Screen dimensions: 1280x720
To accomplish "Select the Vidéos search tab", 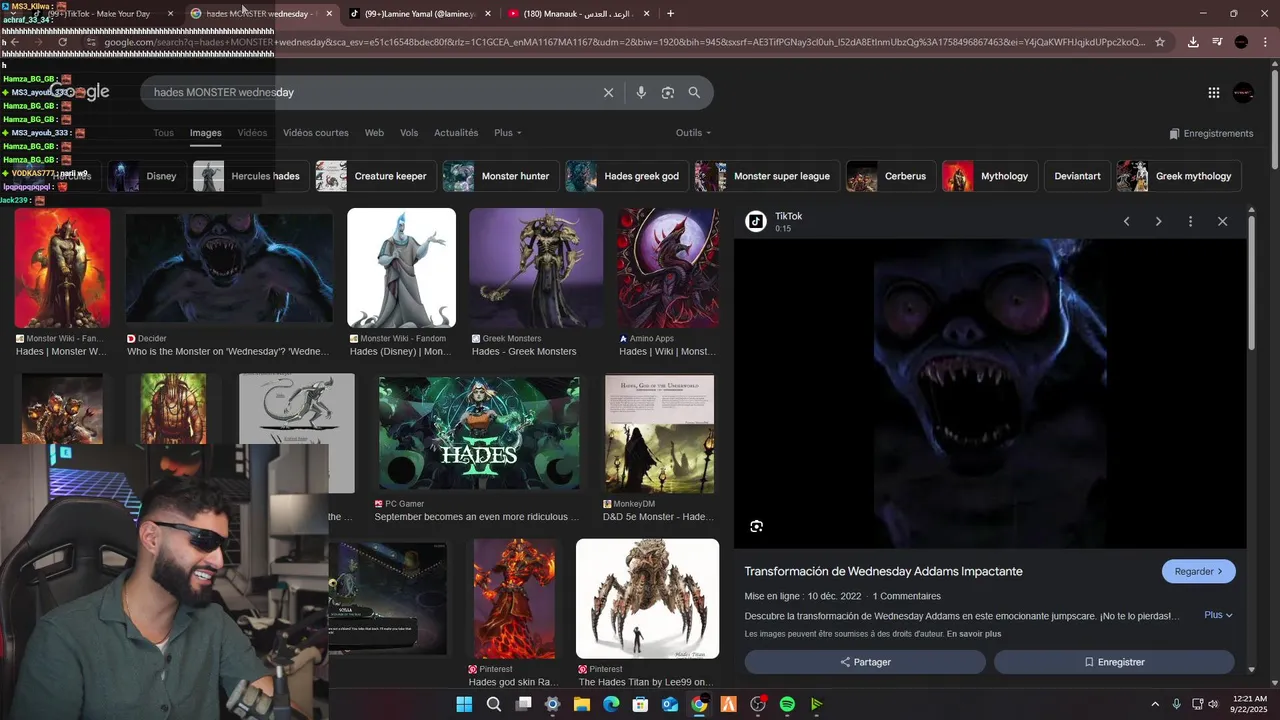I will pos(252,133).
